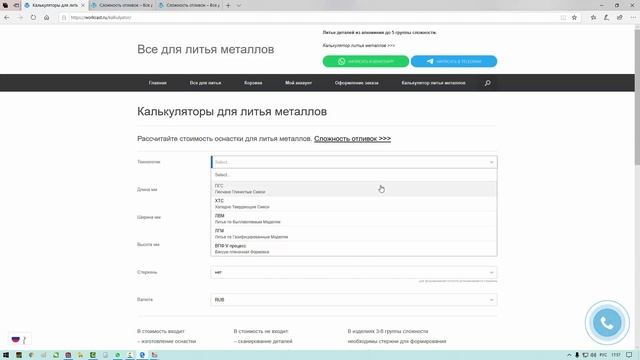The width and height of the screenshot is (640, 360).
Task: Open the favorites hub icon
Action: (593, 18)
